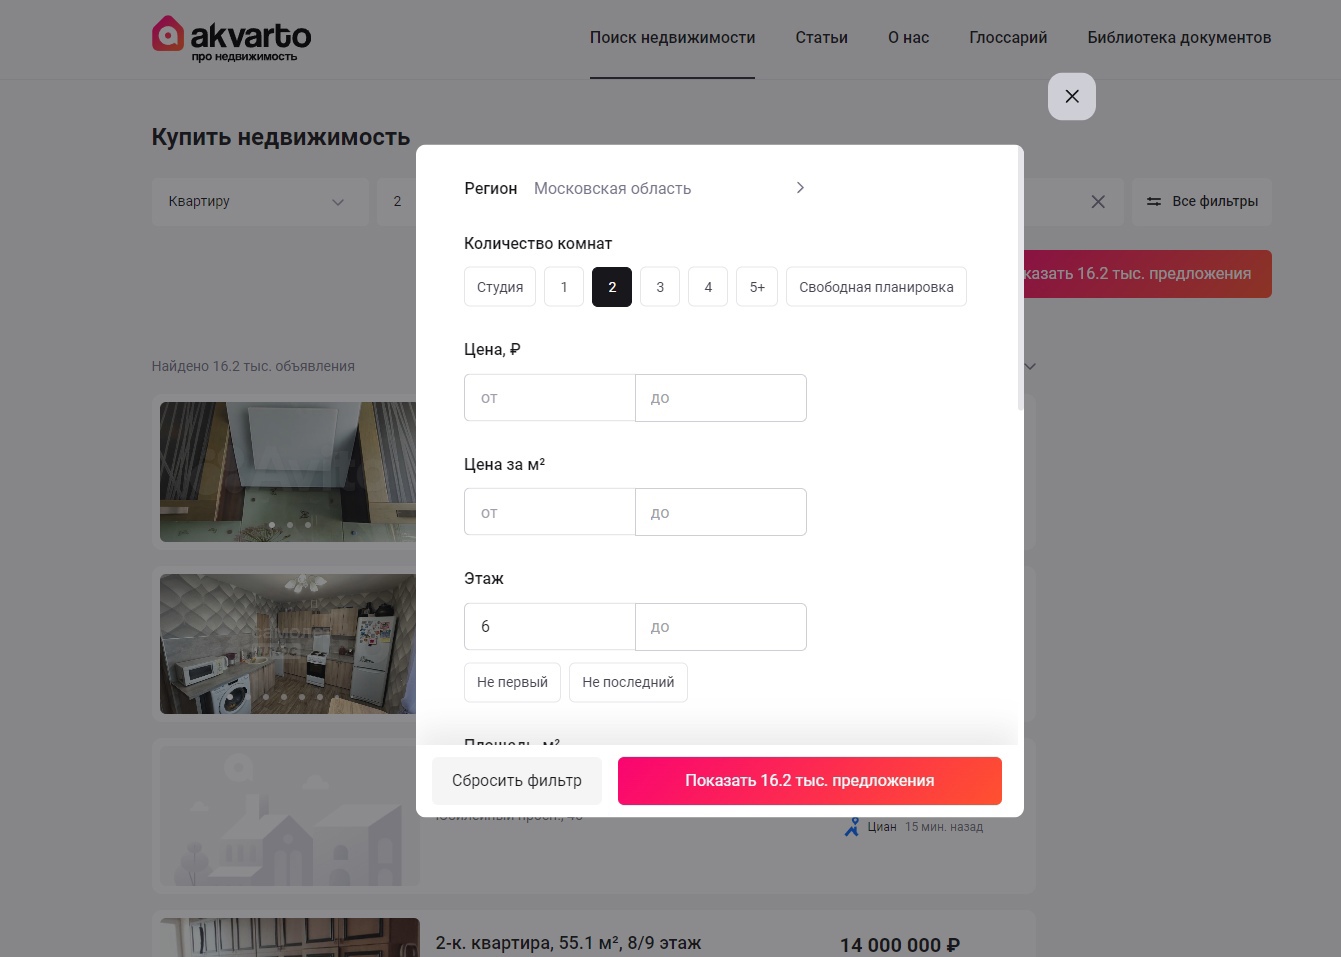Image resolution: width=1341 pixels, height=957 pixels.
Task: Open the Поиск недвижимости tab
Action: (x=672, y=38)
